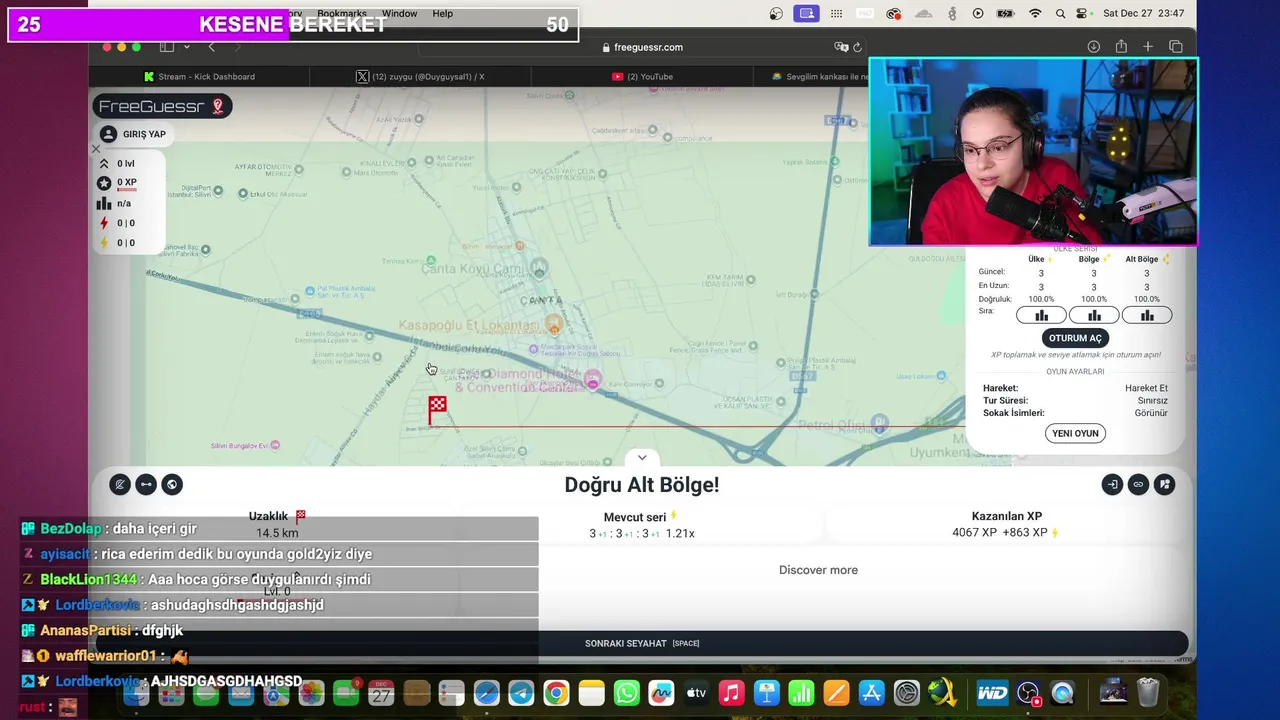Click Uzaklık 14.5 km distance text
This screenshot has height=720, width=1280.
[x=277, y=533]
